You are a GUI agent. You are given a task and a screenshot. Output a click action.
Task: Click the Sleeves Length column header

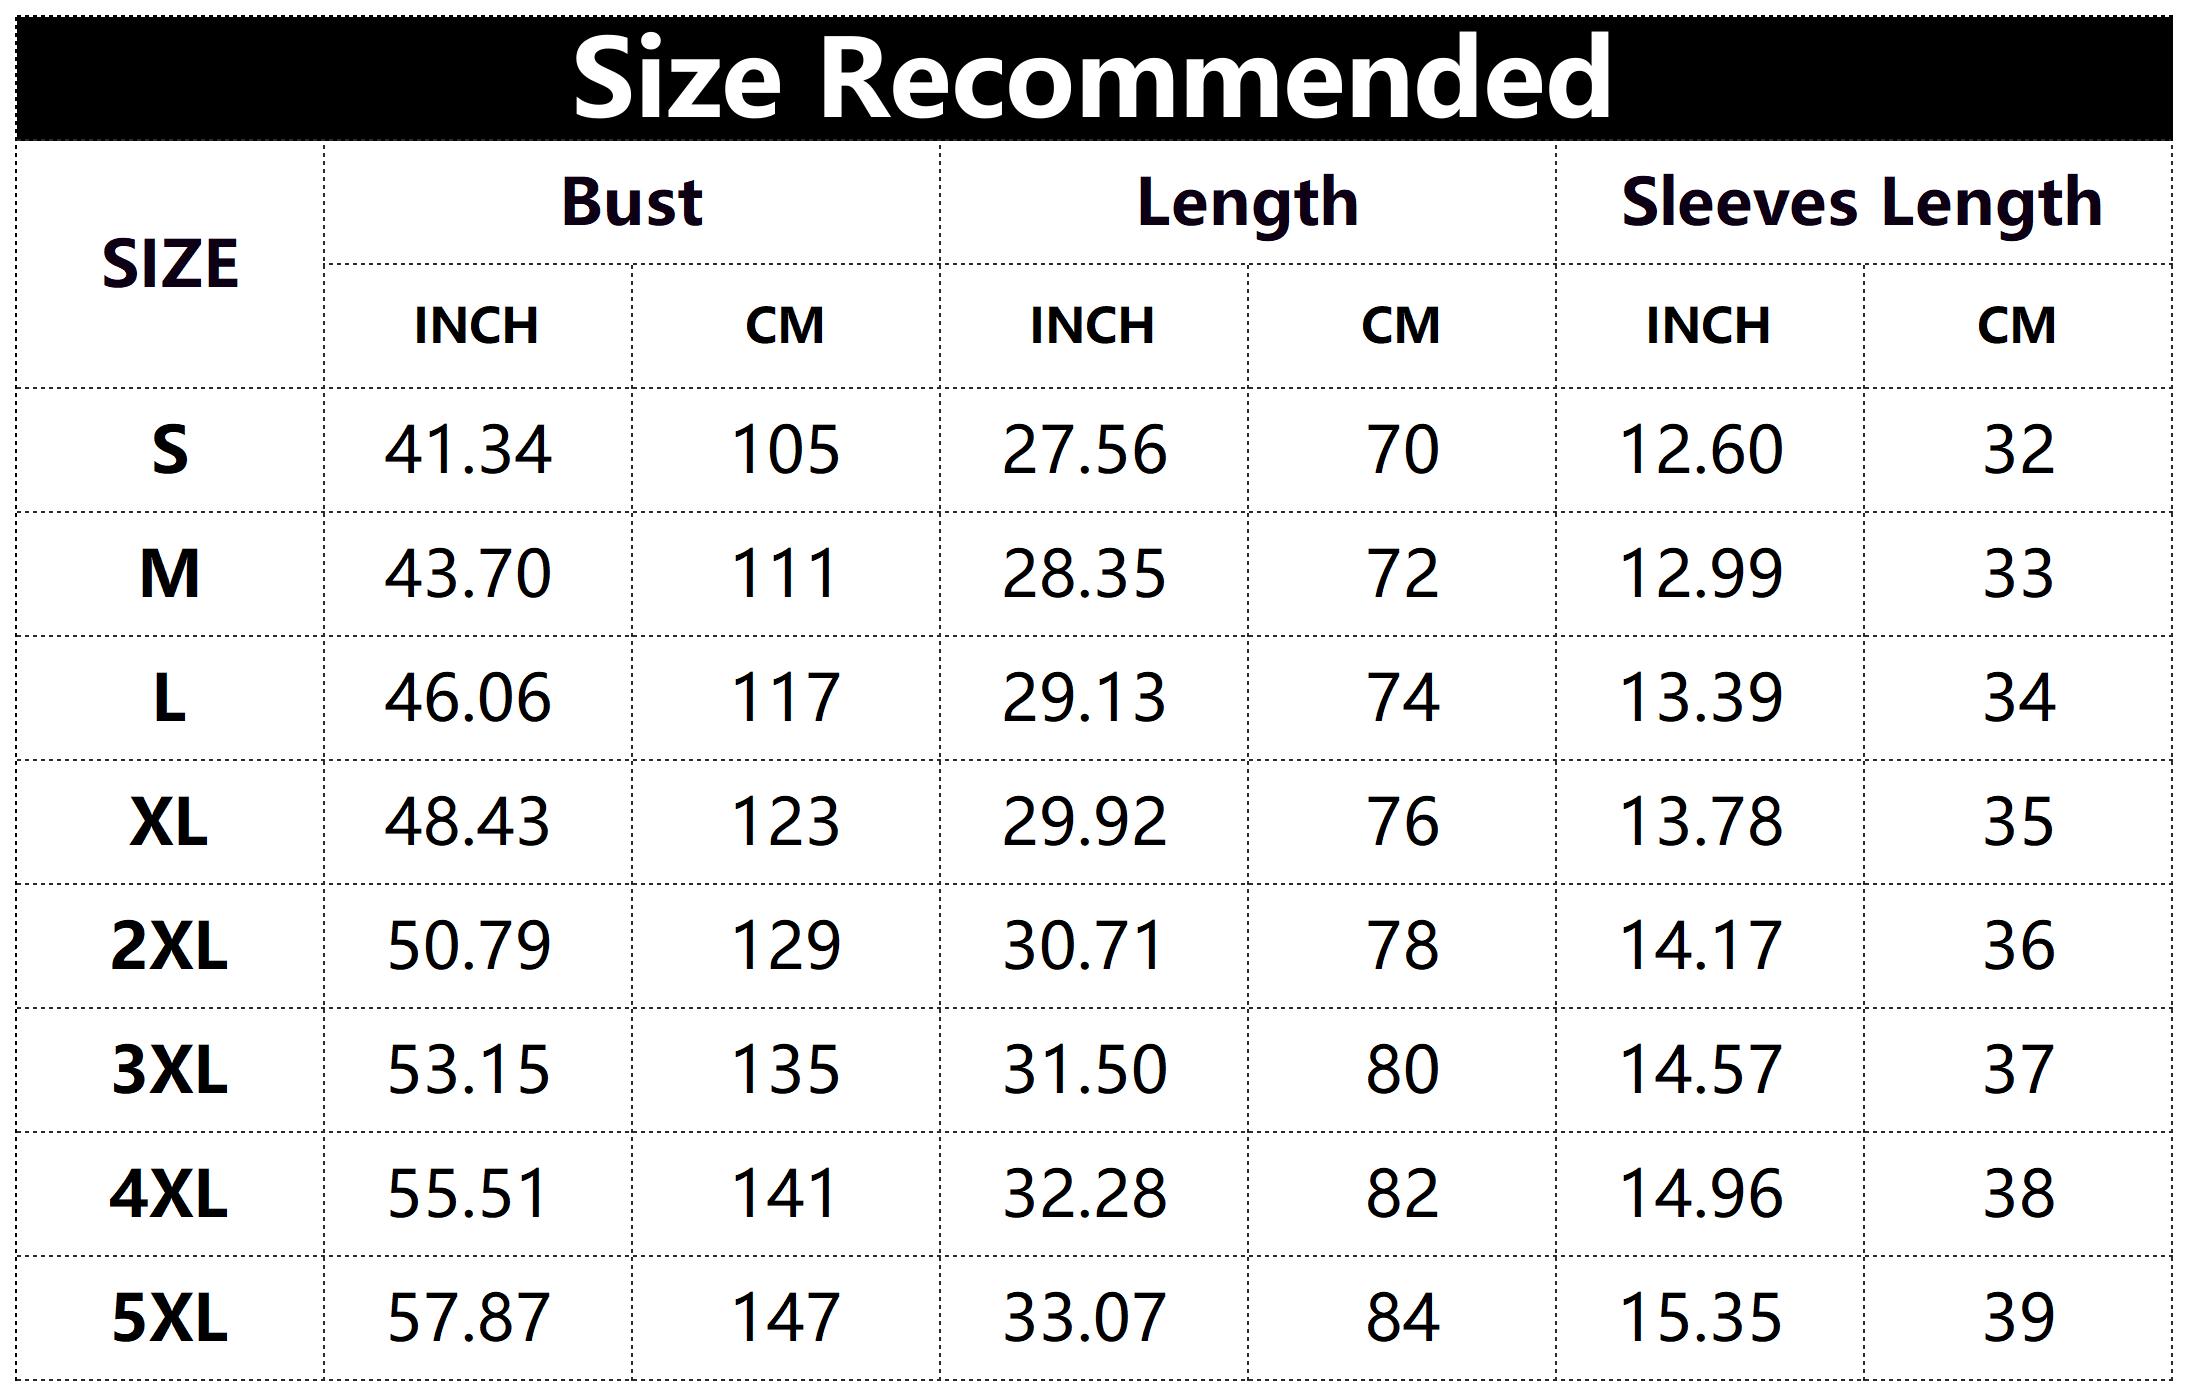pyautogui.click(x=1862, y=203)
